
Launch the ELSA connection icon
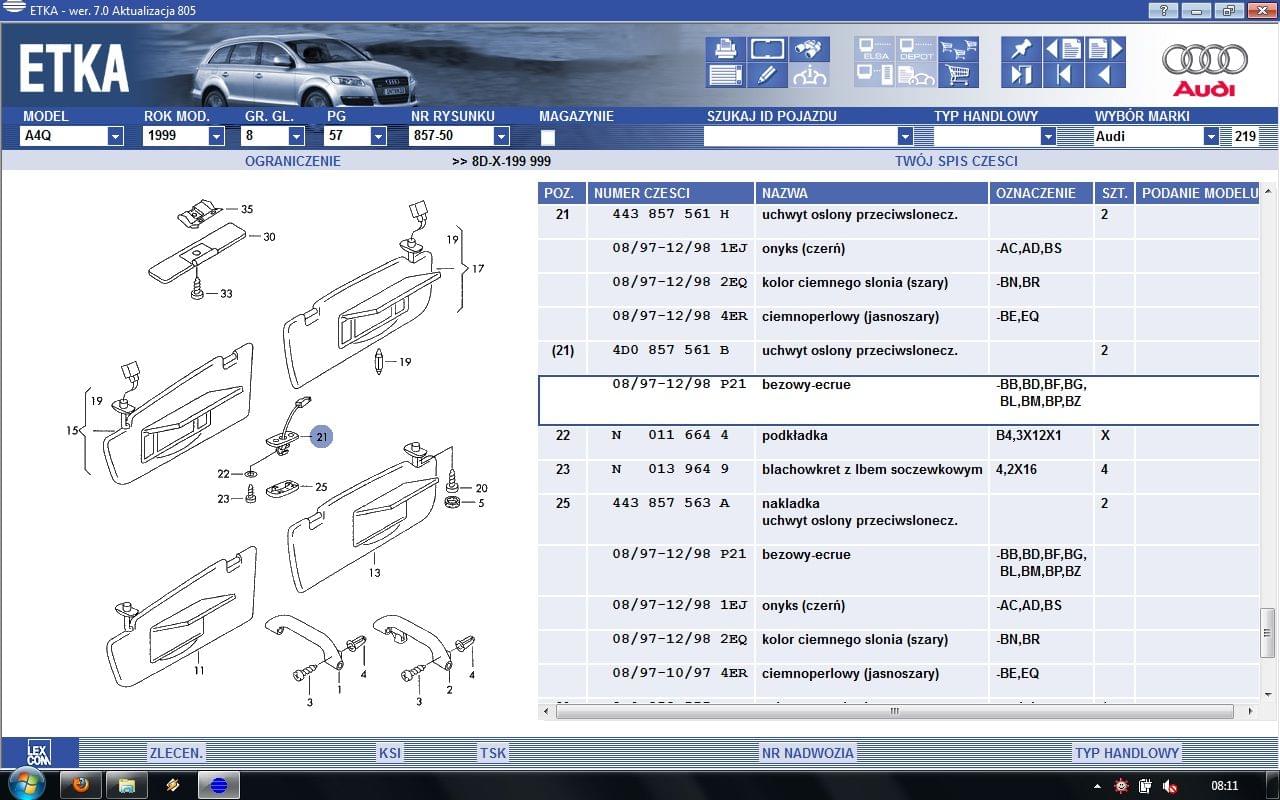pos(875,49)
